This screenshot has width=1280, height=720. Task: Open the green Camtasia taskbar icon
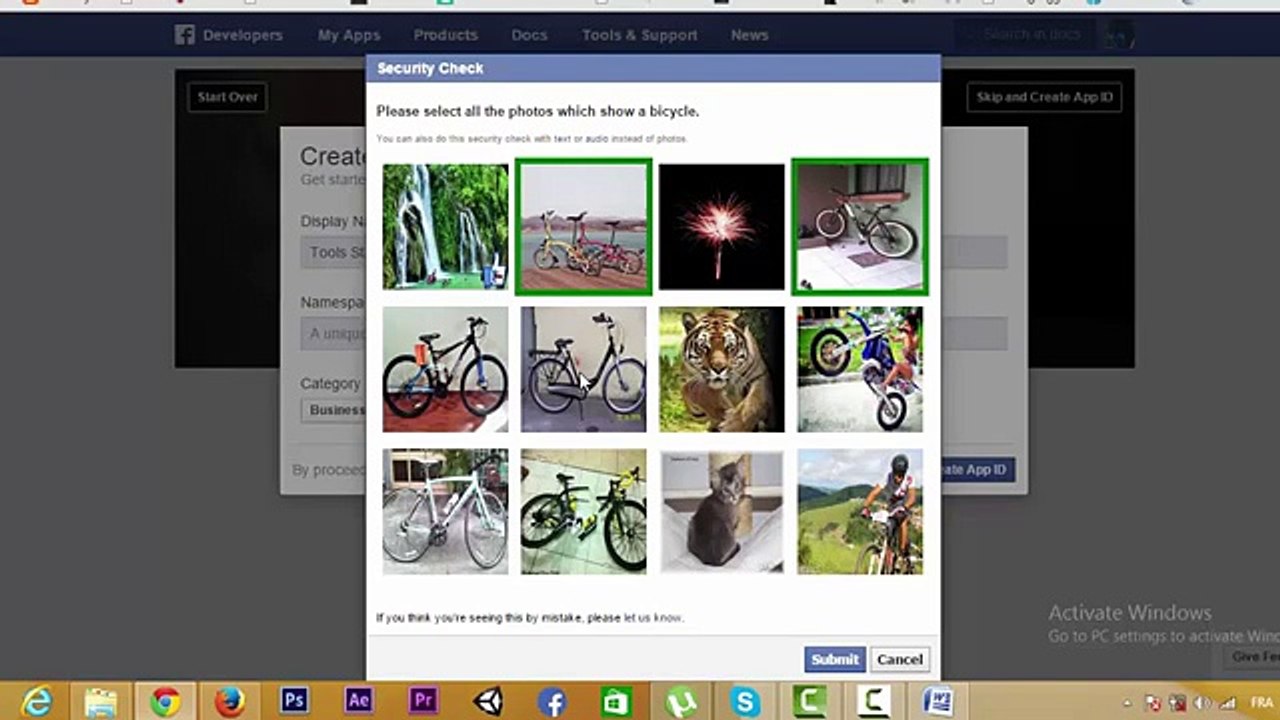(809, 702)
